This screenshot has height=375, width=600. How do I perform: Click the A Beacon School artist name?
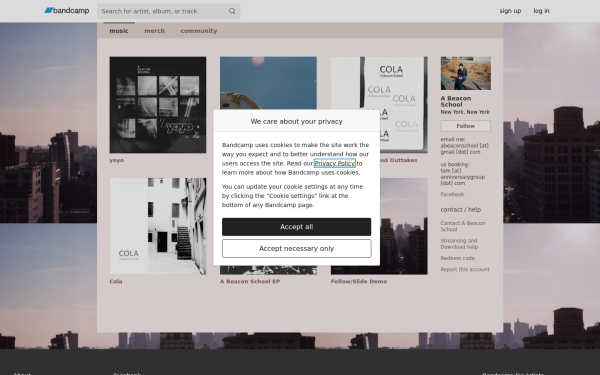coord(456,101)
